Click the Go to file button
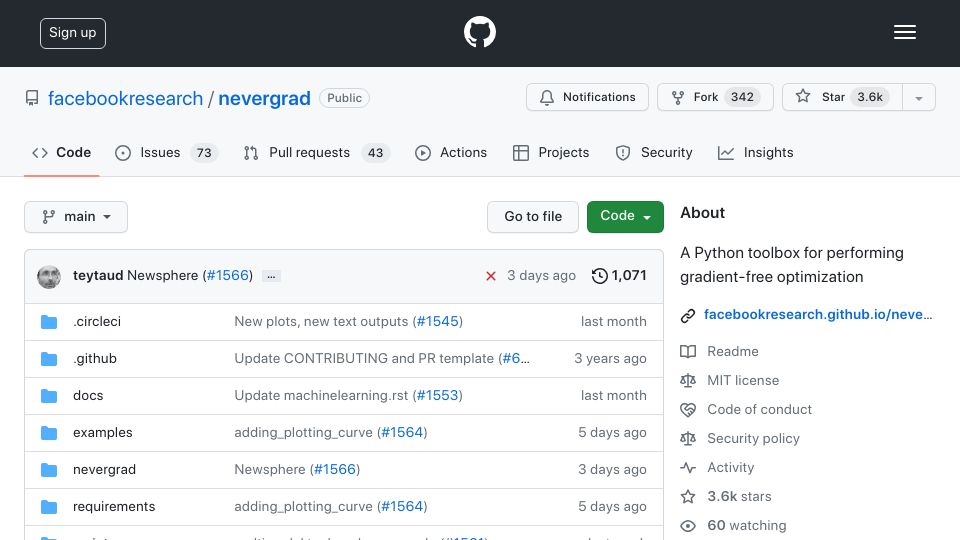Screen dimensions: 960x540 pos(533,217)
